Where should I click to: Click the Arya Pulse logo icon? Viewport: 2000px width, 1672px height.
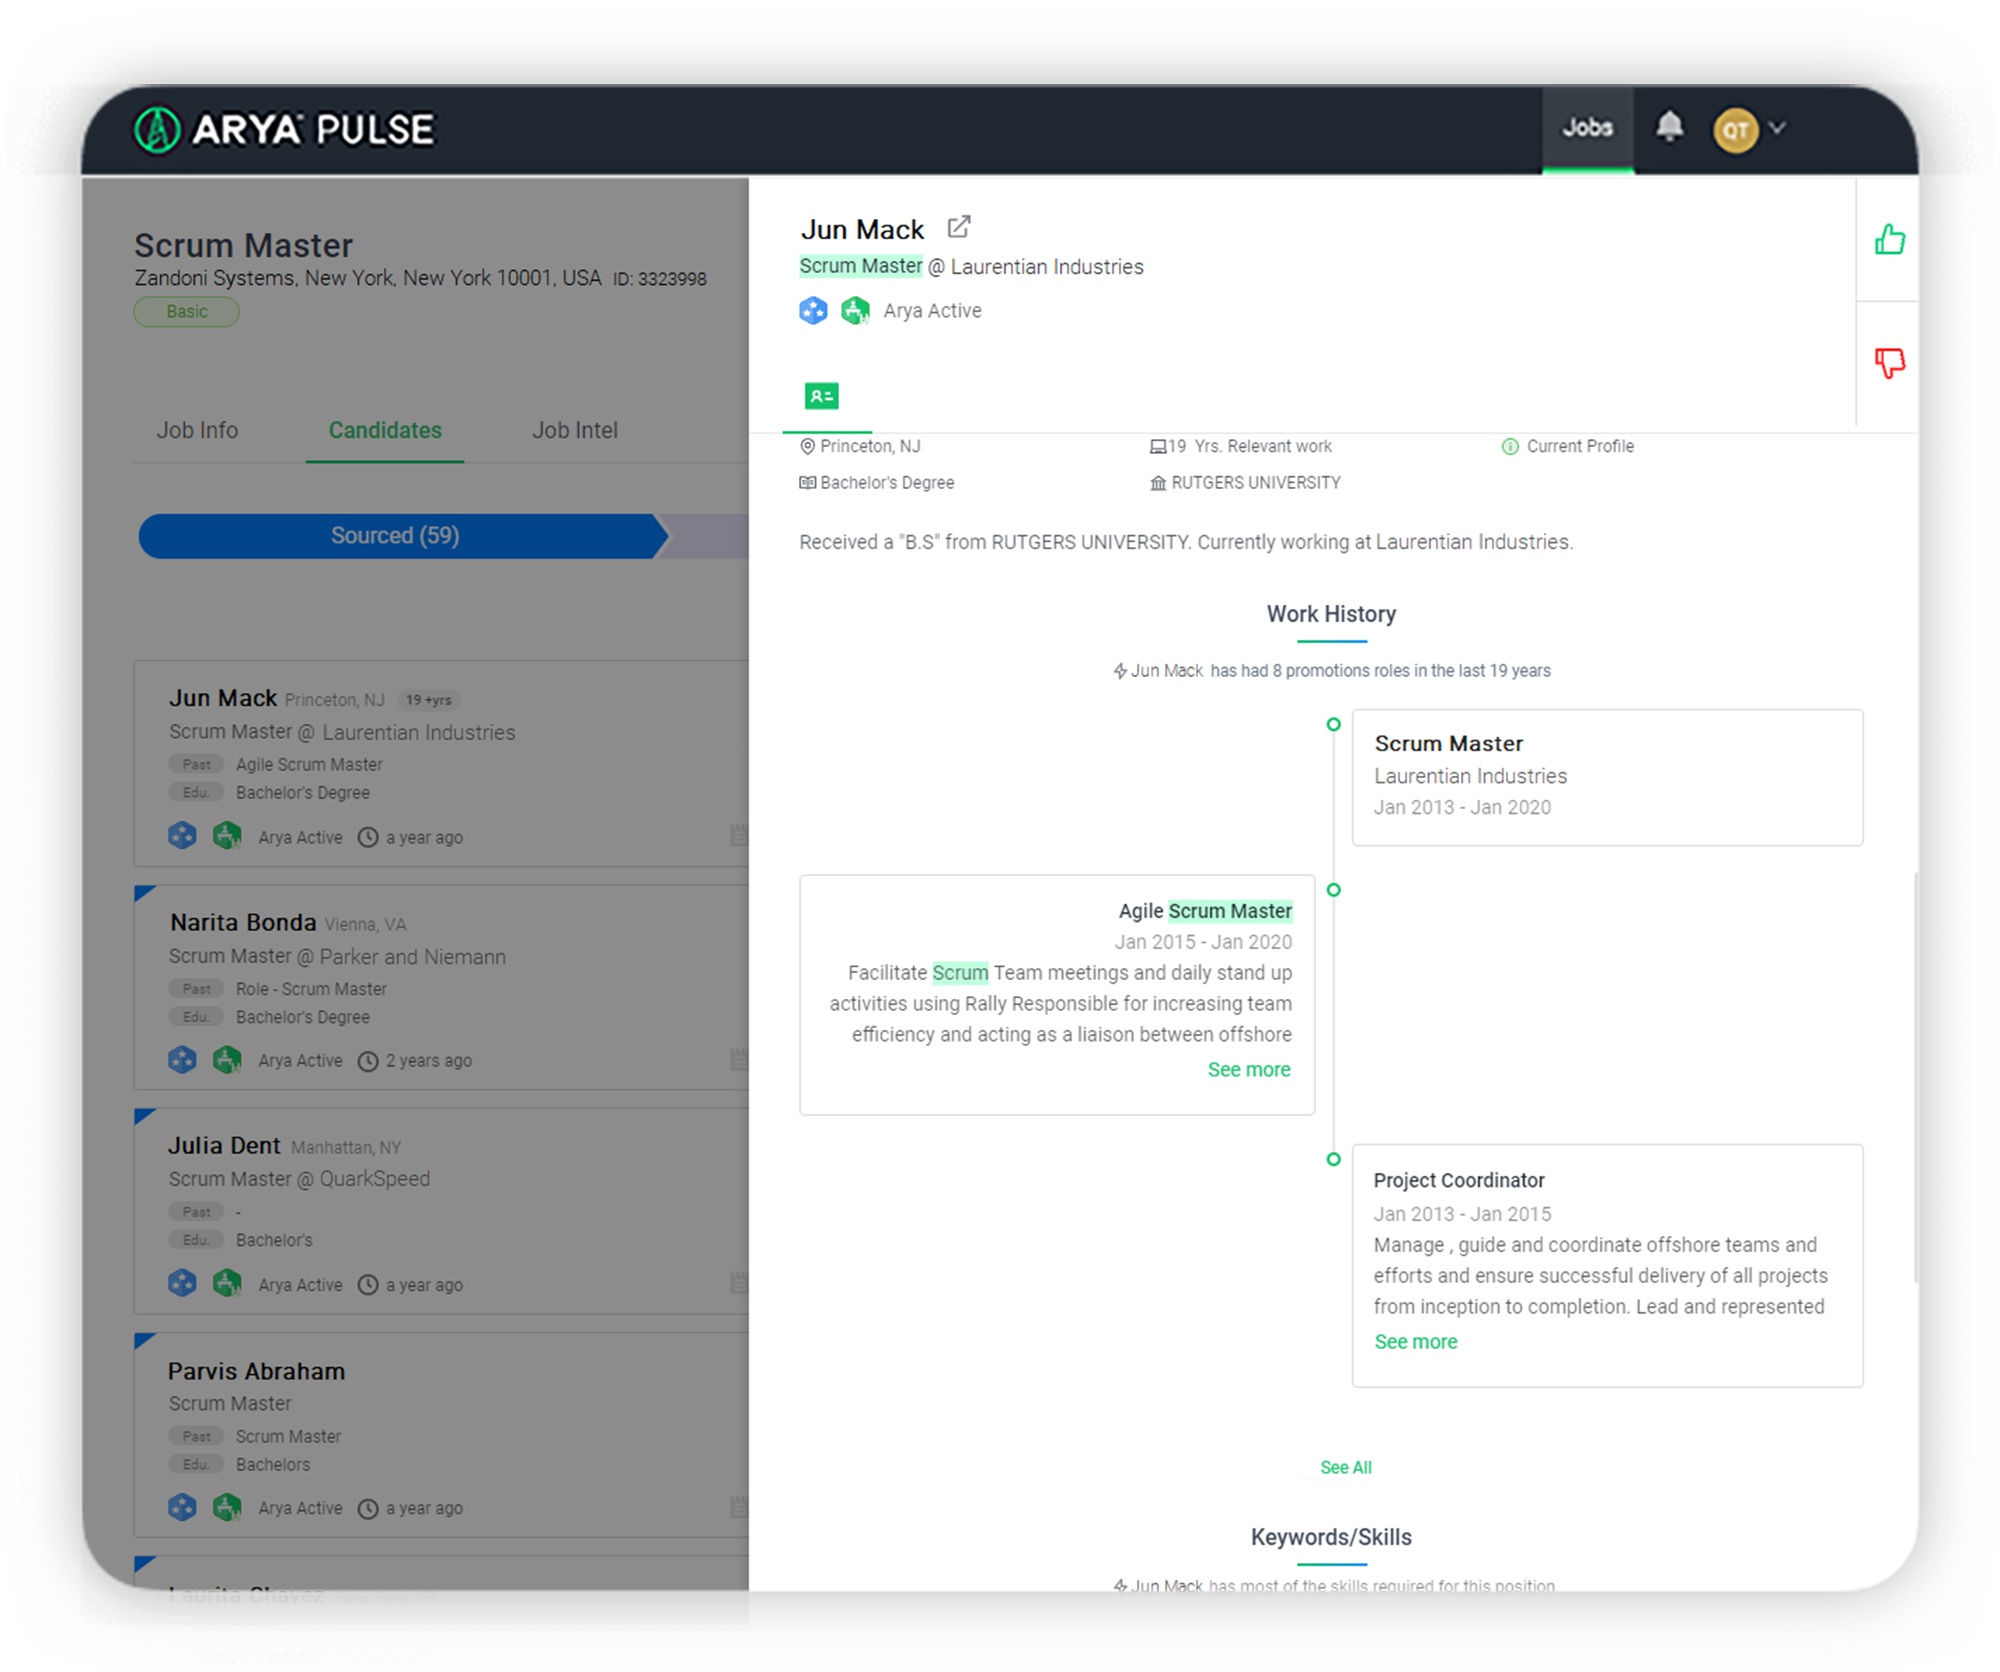[158, 130]
